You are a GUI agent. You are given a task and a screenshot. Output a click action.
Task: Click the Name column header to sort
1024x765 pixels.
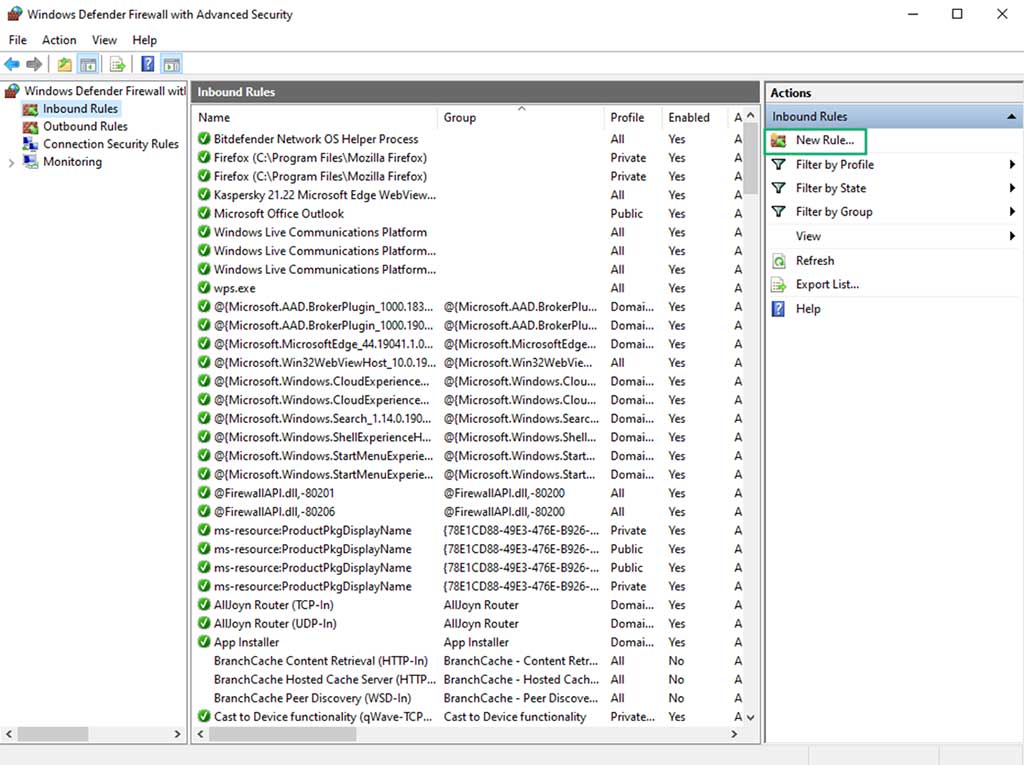pyautogui.click(x=214, y=117)
